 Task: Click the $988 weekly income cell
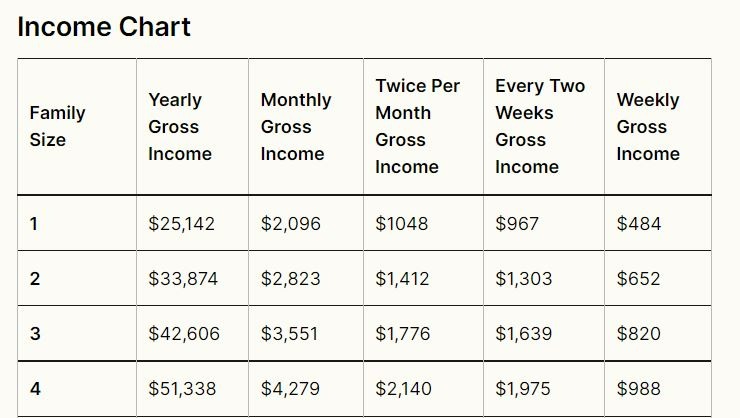click(639, 389)
